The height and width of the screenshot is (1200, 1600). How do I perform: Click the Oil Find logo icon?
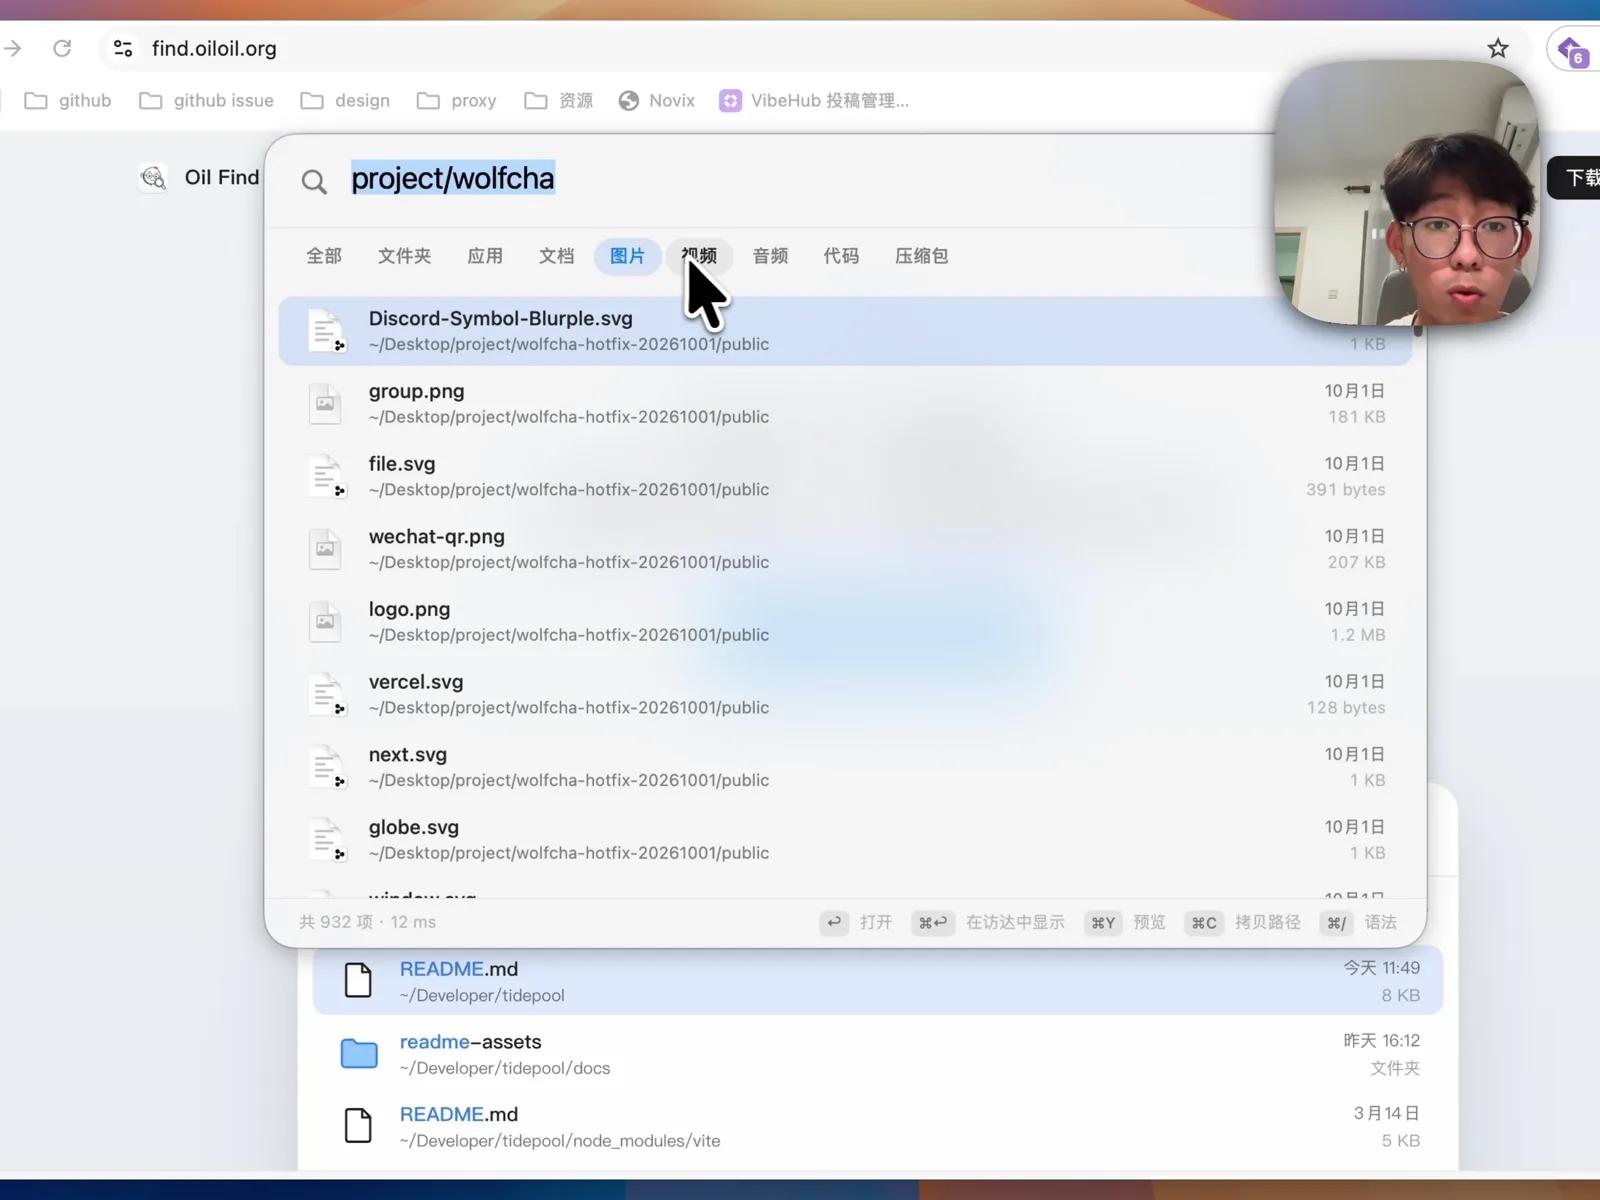pos(153,178)
